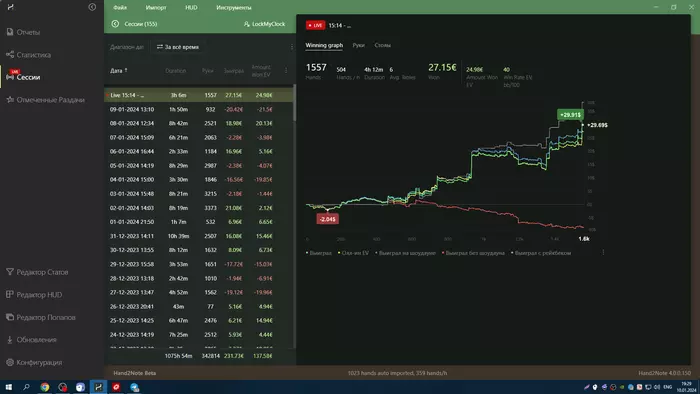Collapse the sidebar with the arrow icon
Screen dimensions: 700x394
coord(92,7)
